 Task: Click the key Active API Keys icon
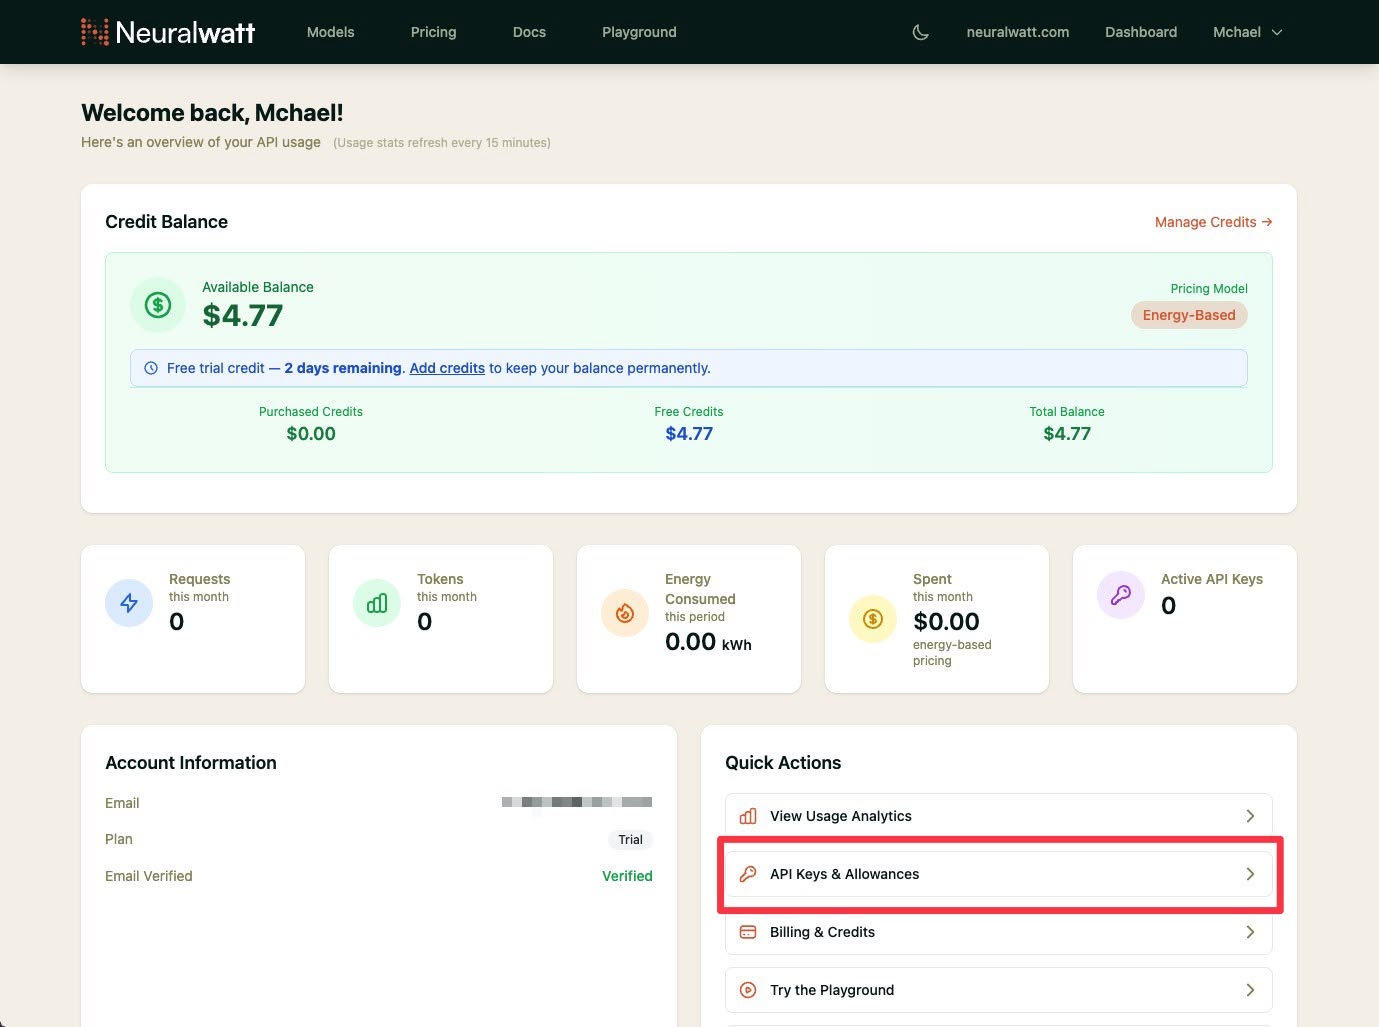click(x=1121, y=595)
